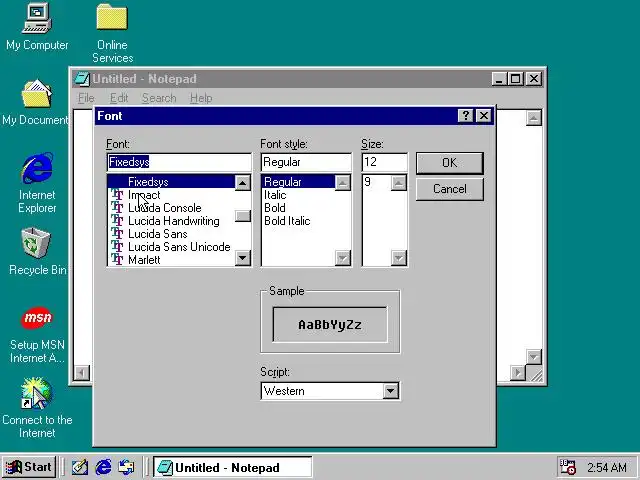Select Bold font style
Viewport: 640px width, 480px height.
click(298, 208)
